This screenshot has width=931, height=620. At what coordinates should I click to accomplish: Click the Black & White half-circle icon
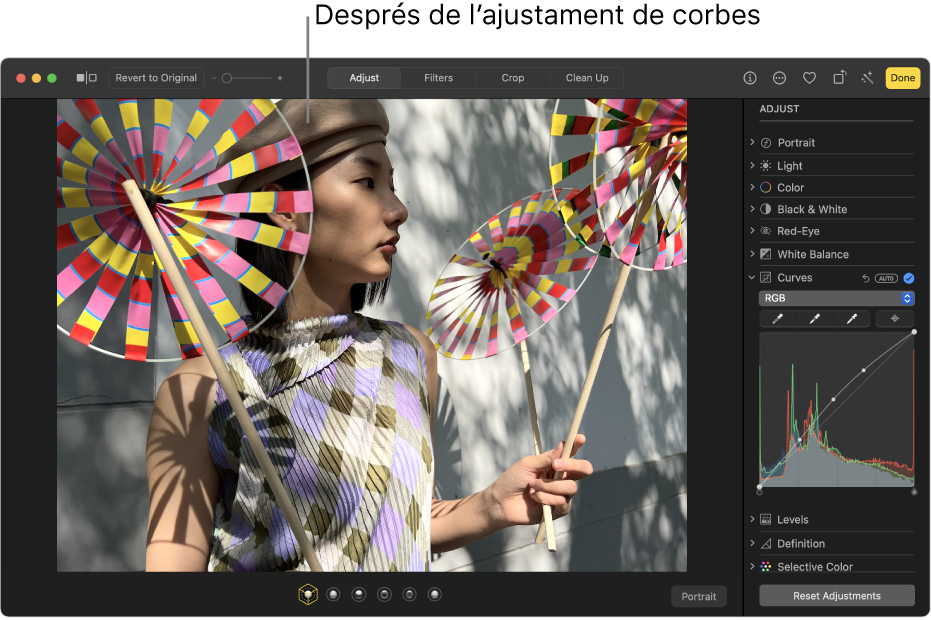click(x=766, y=209)
